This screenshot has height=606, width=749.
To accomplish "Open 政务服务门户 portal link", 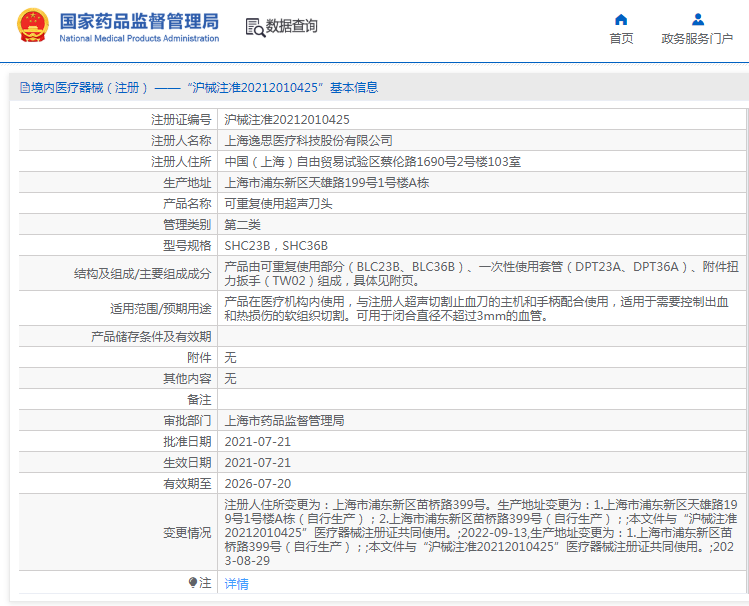I will coord(697,38).
